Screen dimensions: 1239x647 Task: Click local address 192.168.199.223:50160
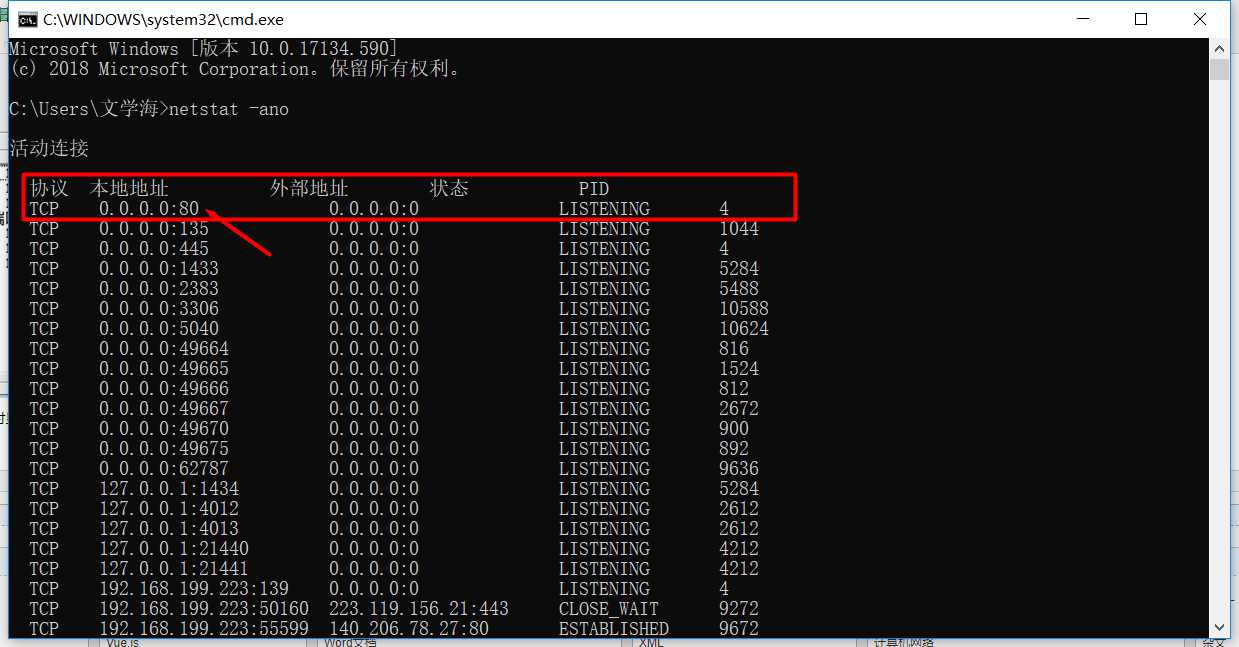(x=204, y=609)
